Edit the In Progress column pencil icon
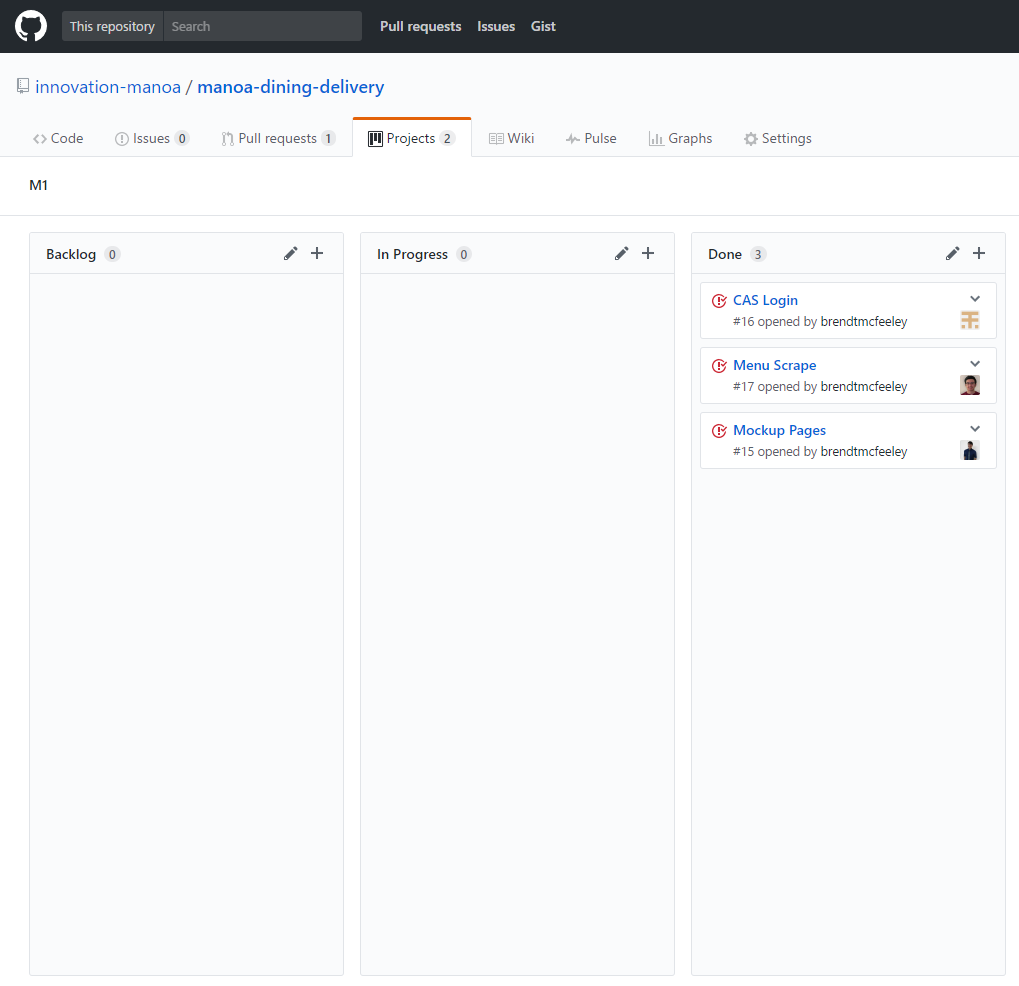 [621, 253]
